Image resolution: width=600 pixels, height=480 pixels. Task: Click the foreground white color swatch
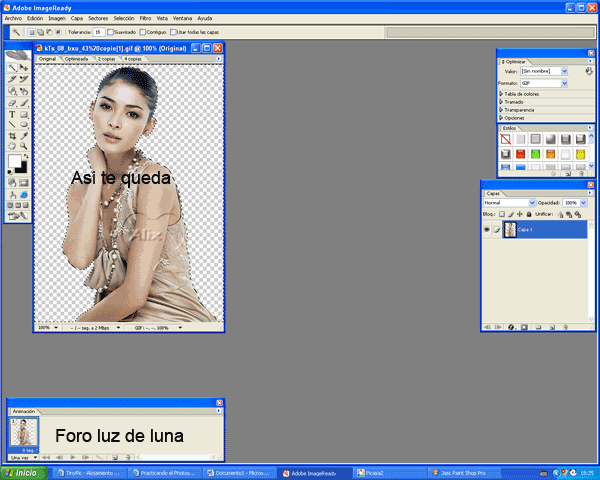[x=15, y=161]
